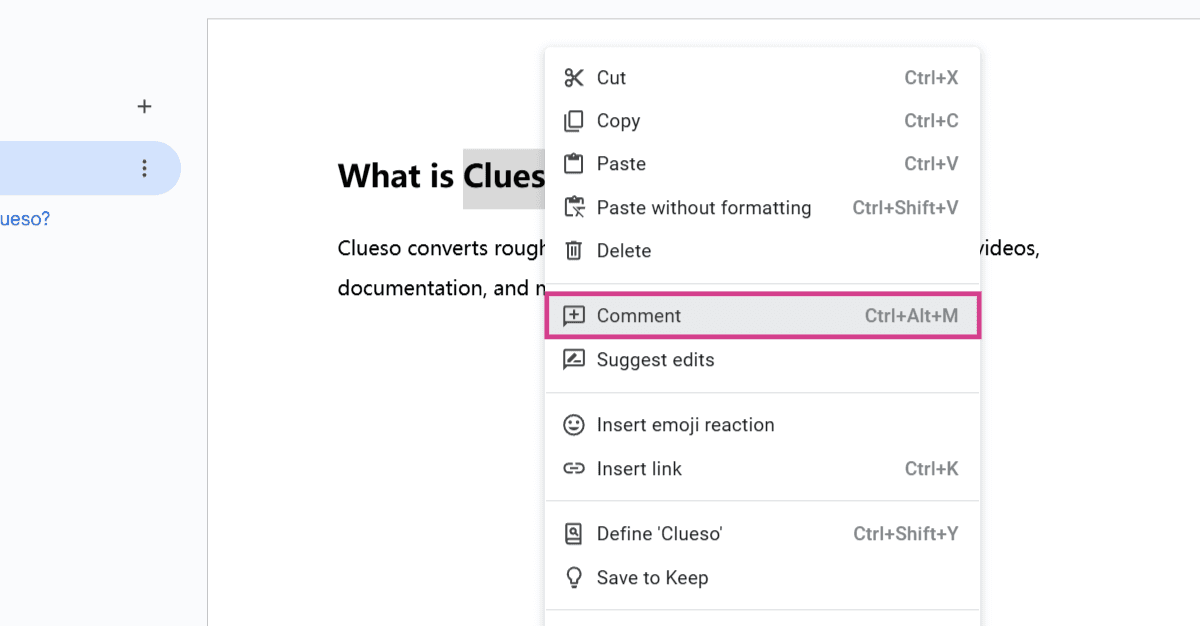1200x626 pixels.
Task: Click the Copy icon in context menu
Action: pyautogui.click(x=573, y=121)
